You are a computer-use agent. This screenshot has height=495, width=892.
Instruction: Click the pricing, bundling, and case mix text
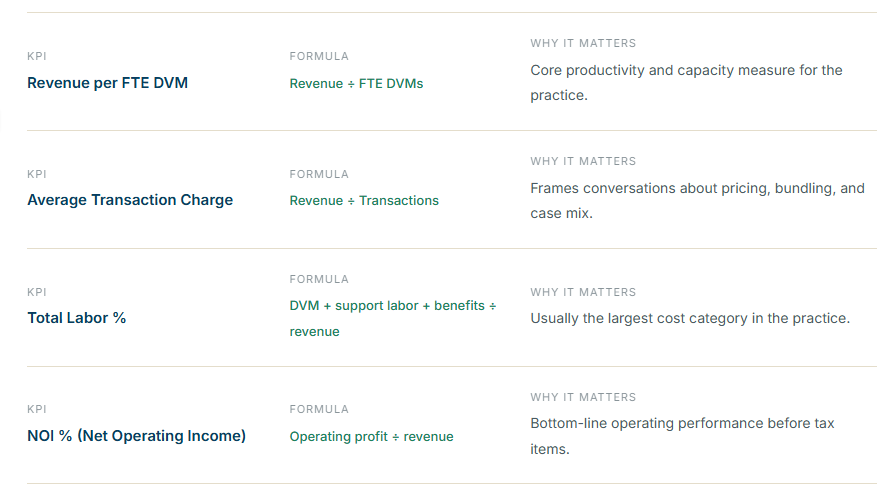coord(697,200)
